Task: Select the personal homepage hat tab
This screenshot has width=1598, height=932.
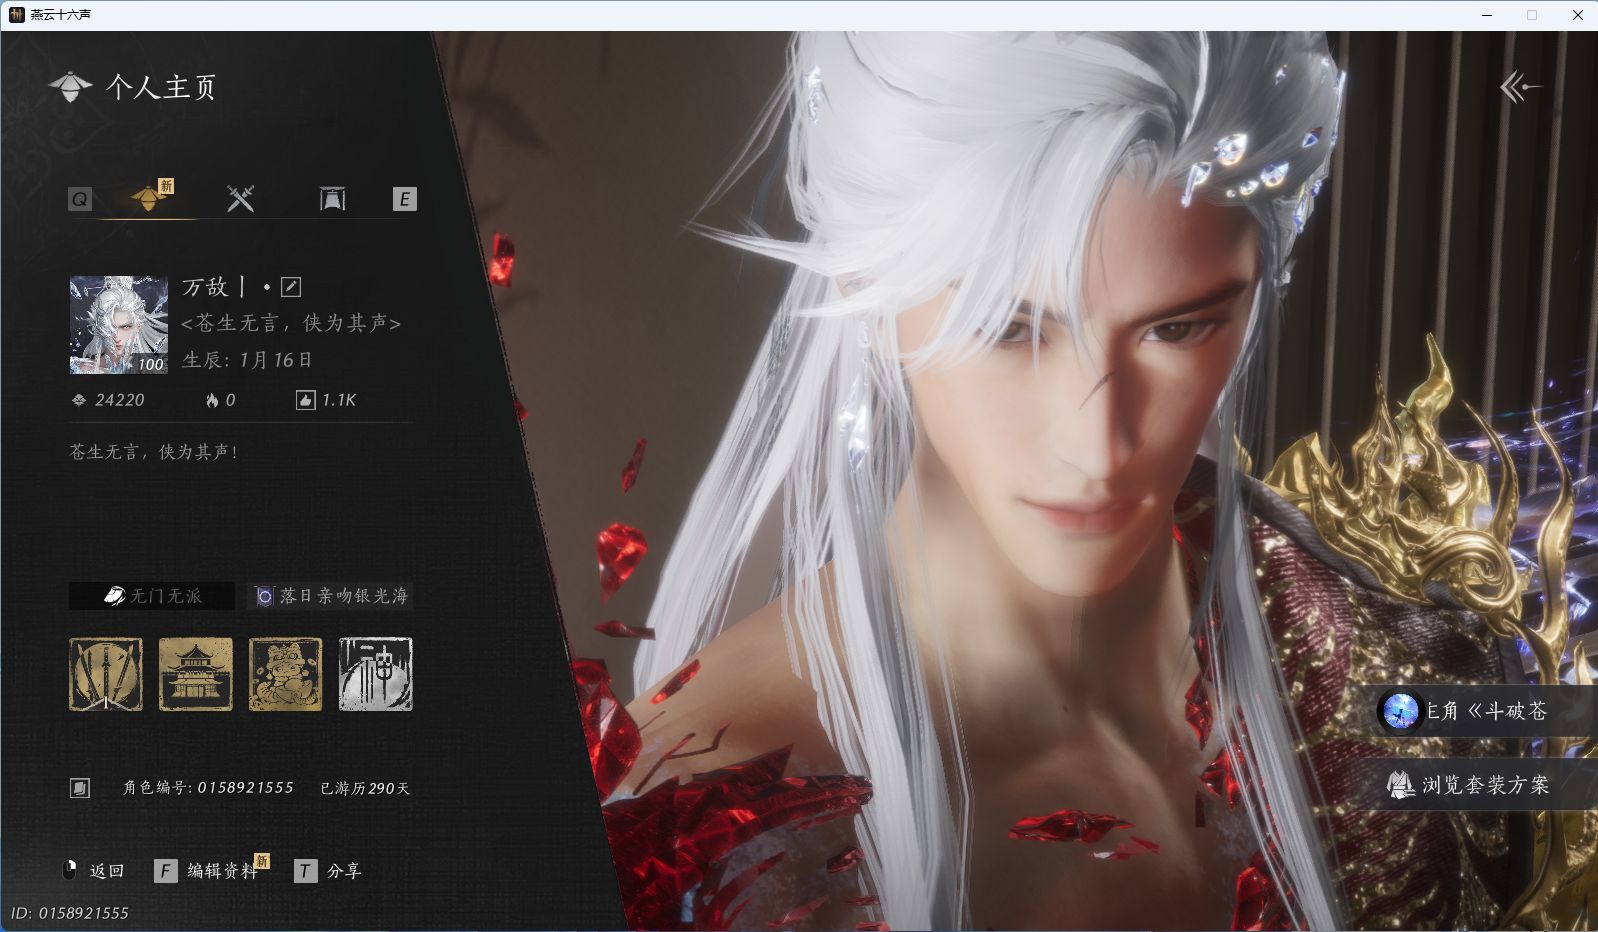Action: point(148,198)
